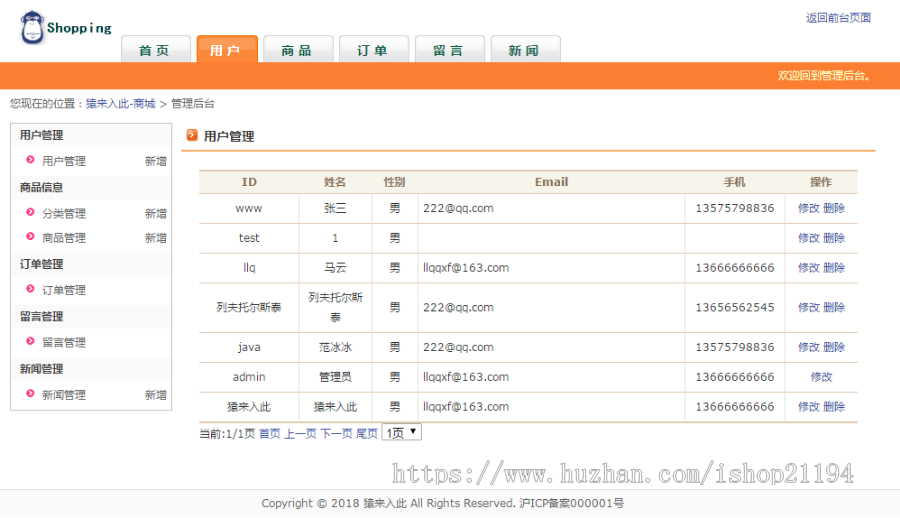Click 修改 for user llq
Screen dimensions: 900x518
809,268
